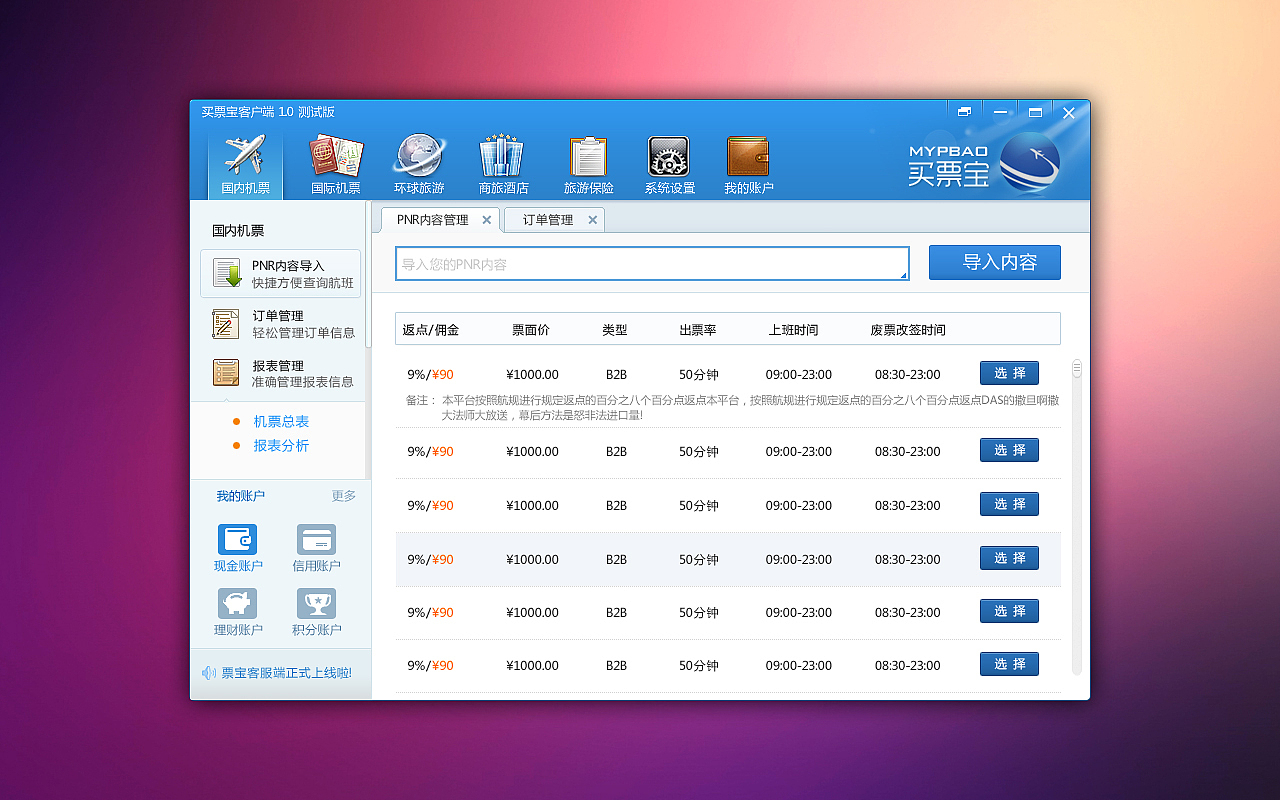Click the 返点/佣金 column header
Image resolution: width=1280 pixels, height=800 pixels.
click(431, 330)
